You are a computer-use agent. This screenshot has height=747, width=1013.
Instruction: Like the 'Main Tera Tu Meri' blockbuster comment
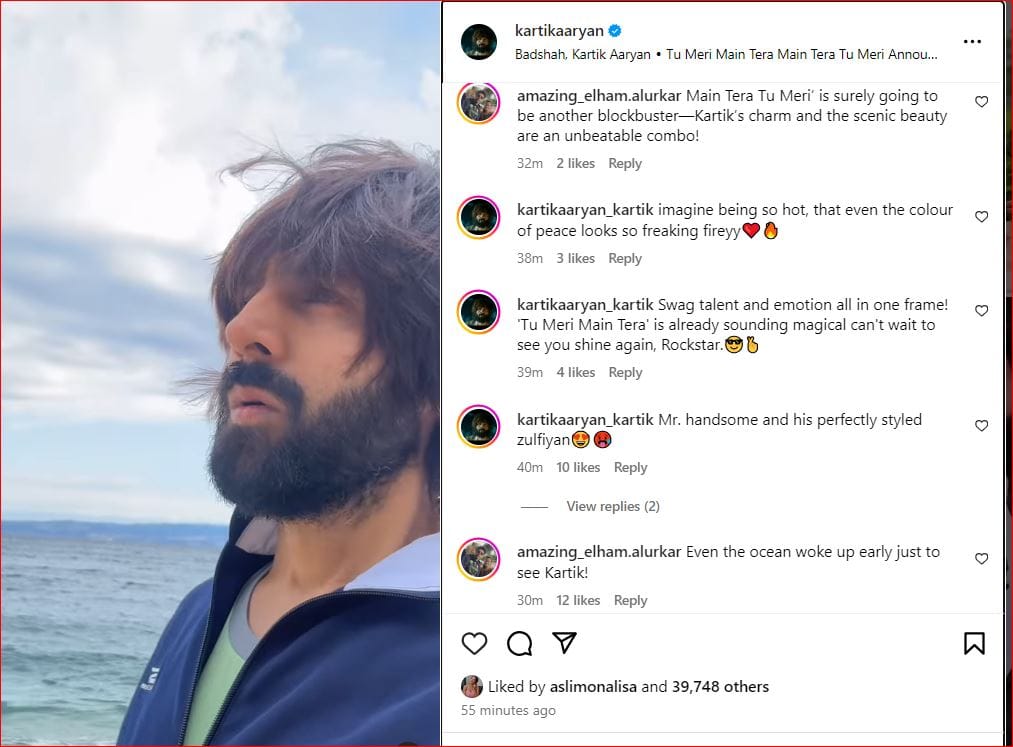click(981, 101)
